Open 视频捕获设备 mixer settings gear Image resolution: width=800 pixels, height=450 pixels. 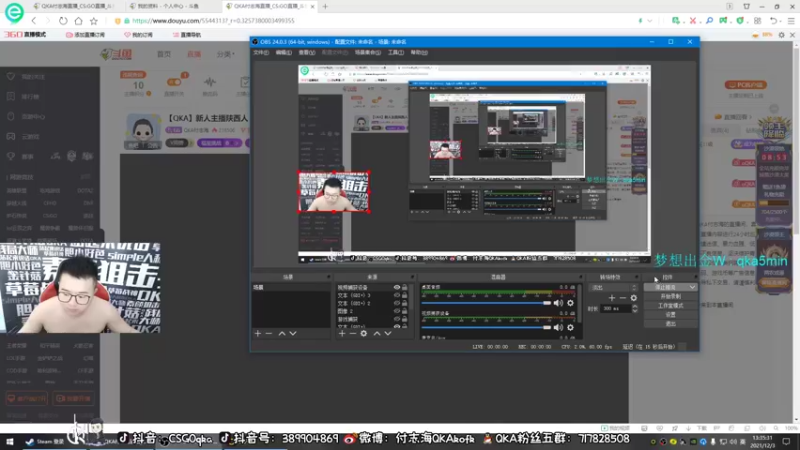click(570, 328)
